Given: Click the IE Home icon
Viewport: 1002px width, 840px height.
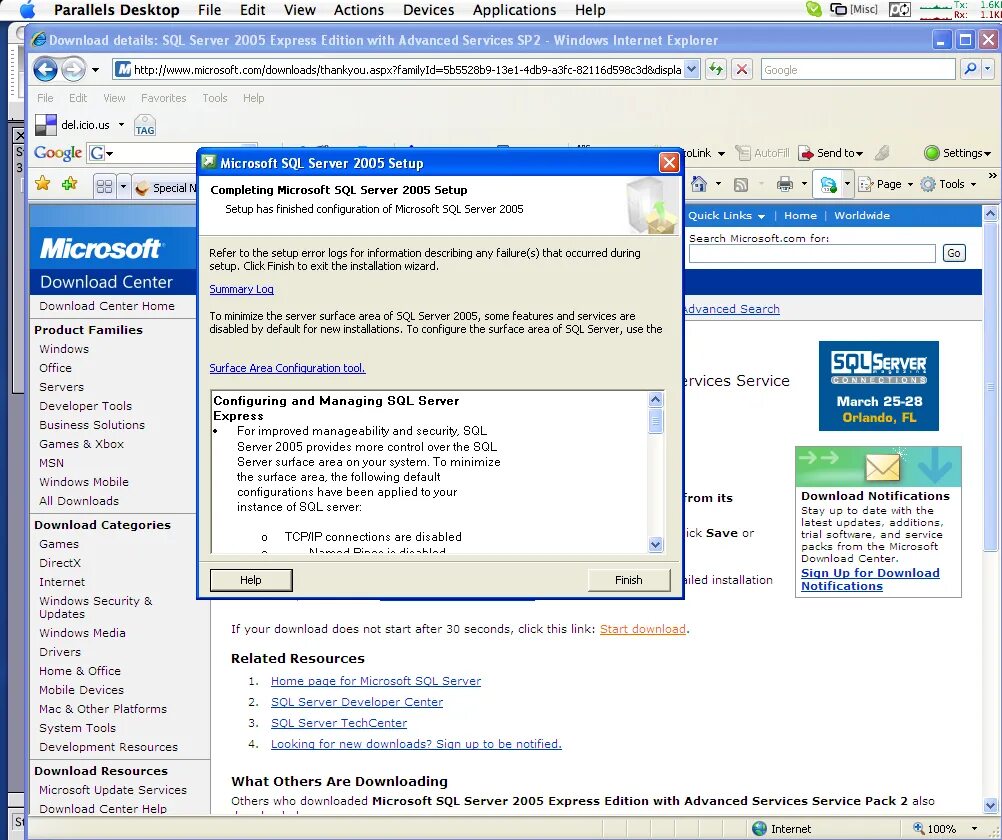Looking at the screenshot, I should click(x=699, y=184).
